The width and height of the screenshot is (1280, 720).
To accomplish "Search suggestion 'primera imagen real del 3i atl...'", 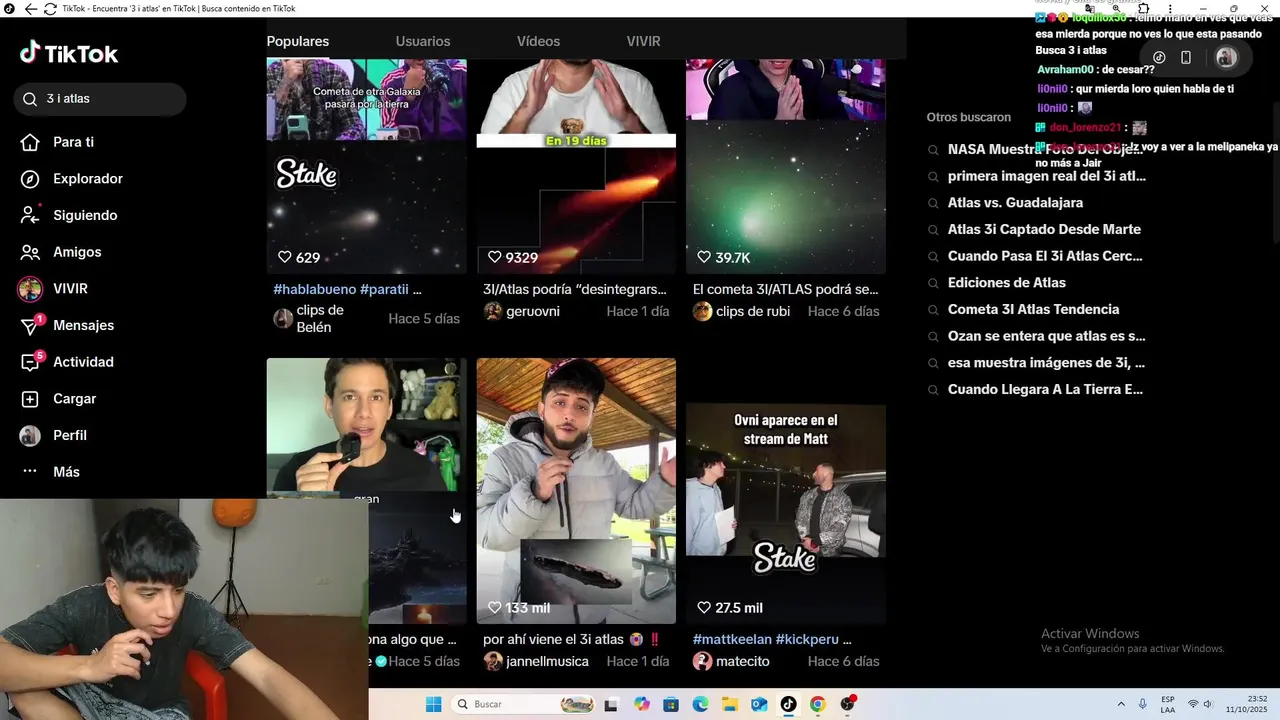I will coord(1046,176).
